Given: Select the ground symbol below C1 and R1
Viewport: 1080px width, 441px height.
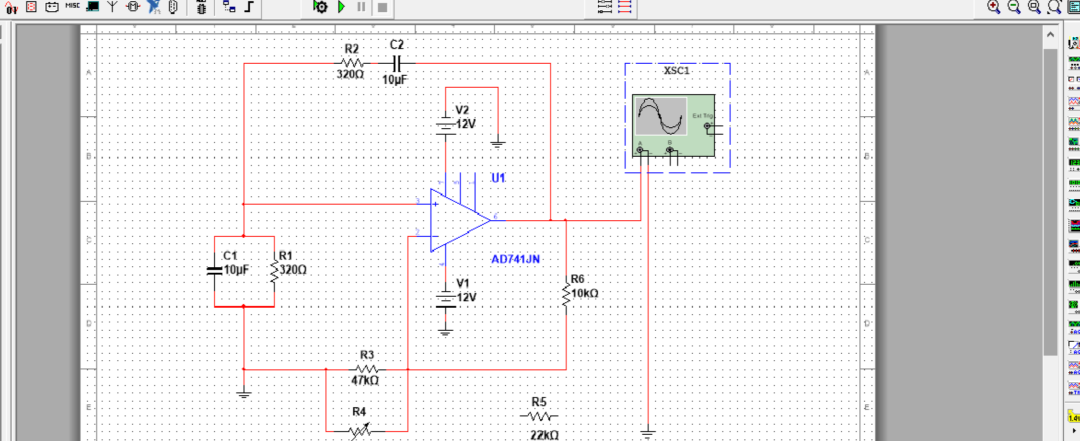Looking at the screenshot, I should [244, 393].
